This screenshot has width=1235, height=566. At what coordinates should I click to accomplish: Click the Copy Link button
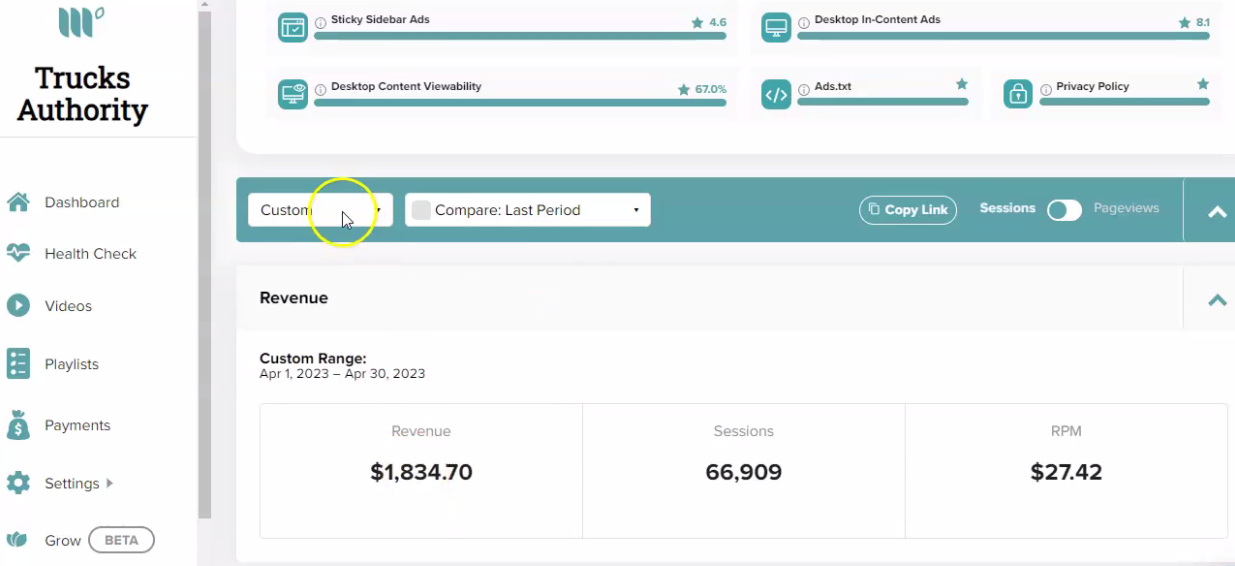(x=908, y=210)
